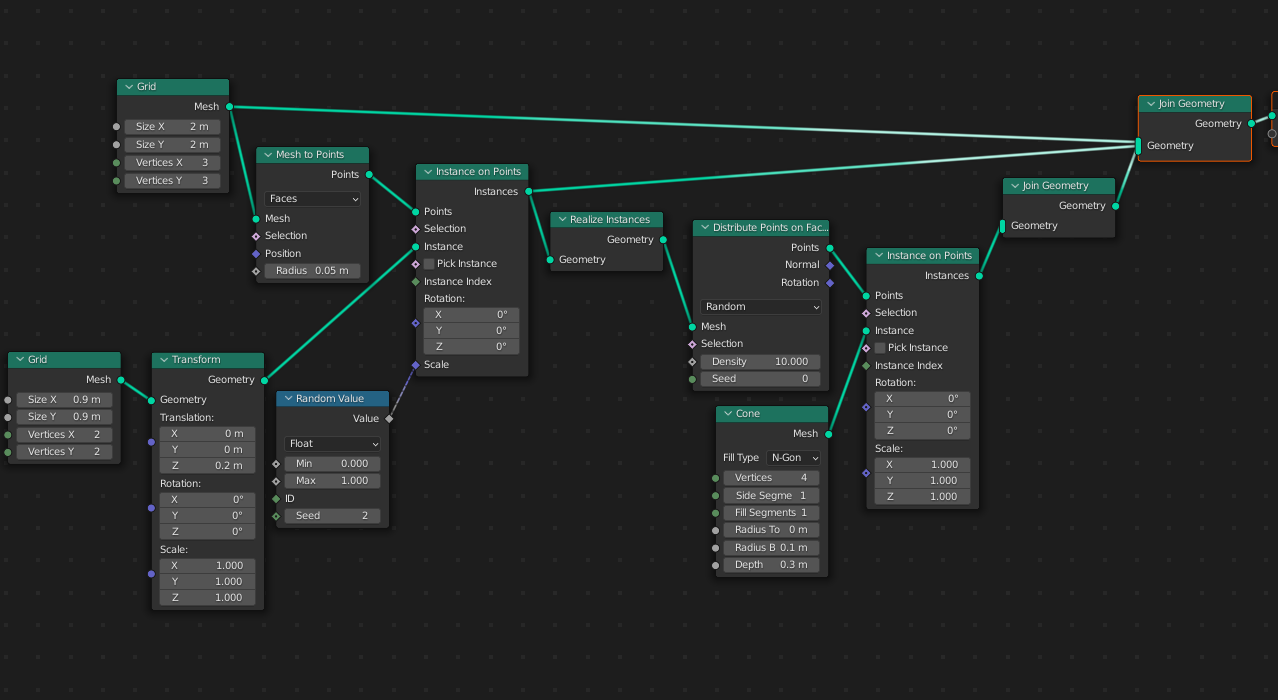Image resolution: width=1278 pixels, height=700 pixels.
Task: Select the Realize Instances node by its header
Action: (614, 220)
